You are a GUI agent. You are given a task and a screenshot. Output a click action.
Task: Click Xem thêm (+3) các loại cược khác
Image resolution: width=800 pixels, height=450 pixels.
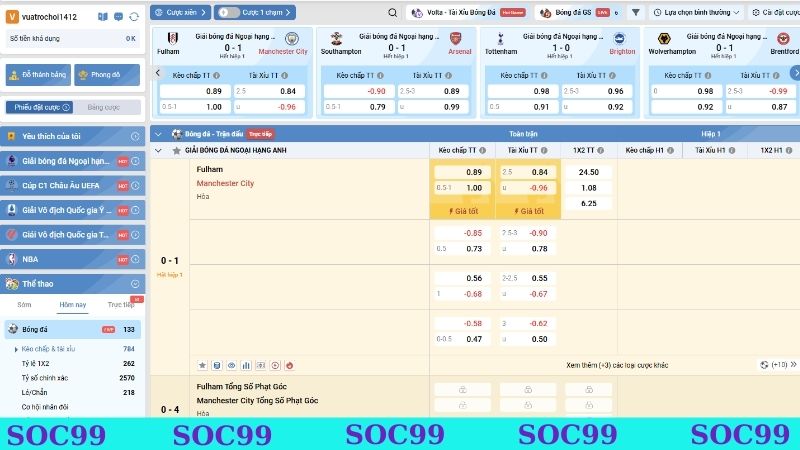[617, 365]
